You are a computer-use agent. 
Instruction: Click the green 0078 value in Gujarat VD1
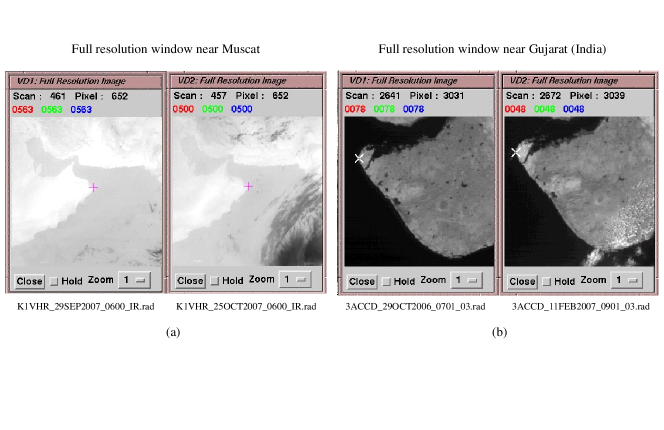[x=384, y=109]
